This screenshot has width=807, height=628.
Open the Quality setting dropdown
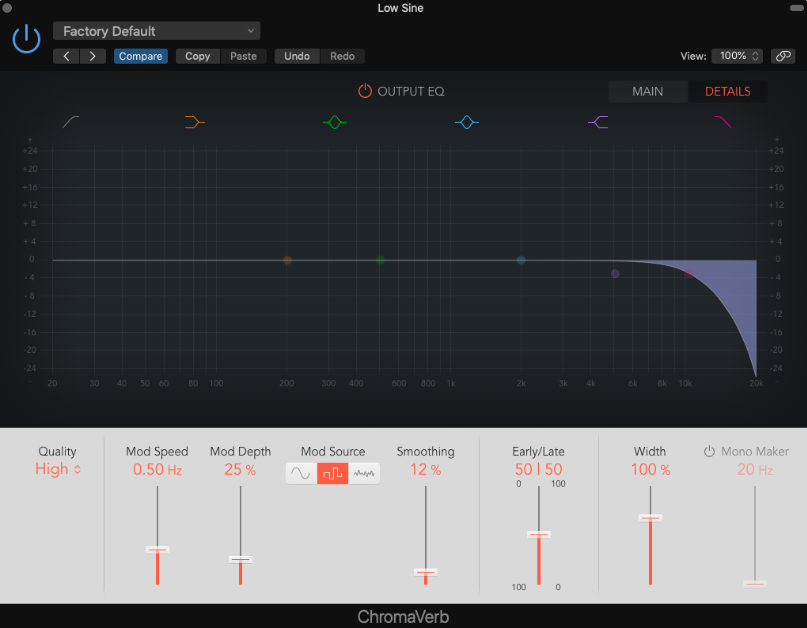(x=58, y=468)
